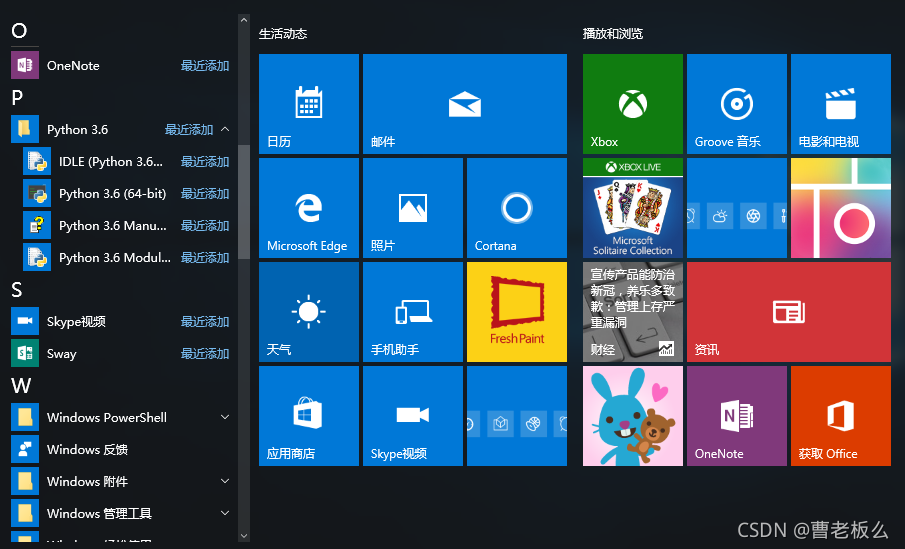Open the Get Office (获取 Office) tile

840,416
